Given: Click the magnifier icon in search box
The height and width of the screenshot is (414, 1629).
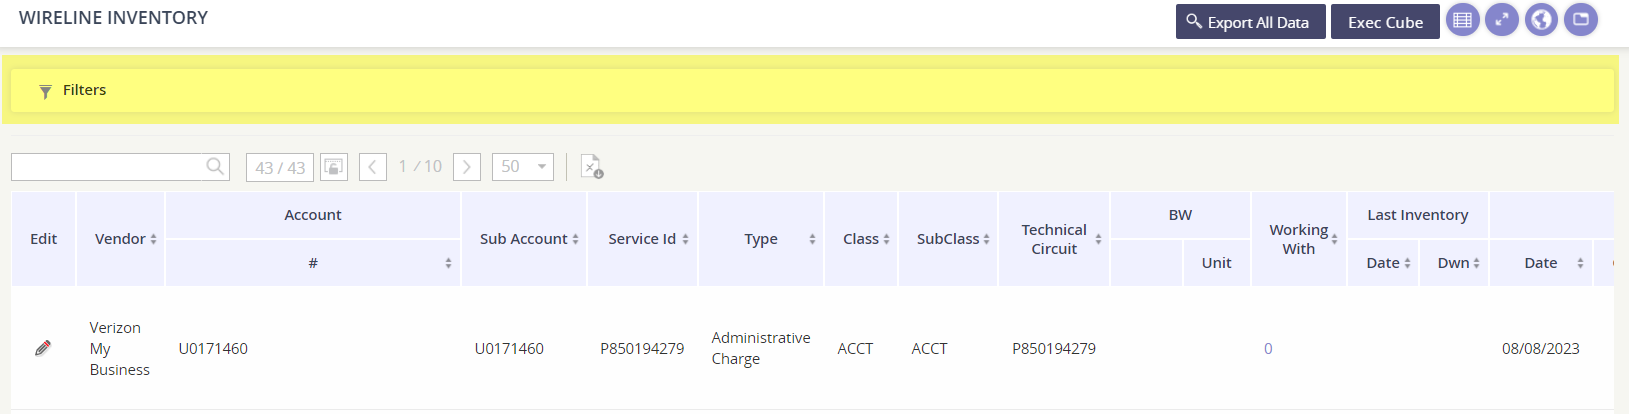Looking at the screenshot, I should click(215, 167).
